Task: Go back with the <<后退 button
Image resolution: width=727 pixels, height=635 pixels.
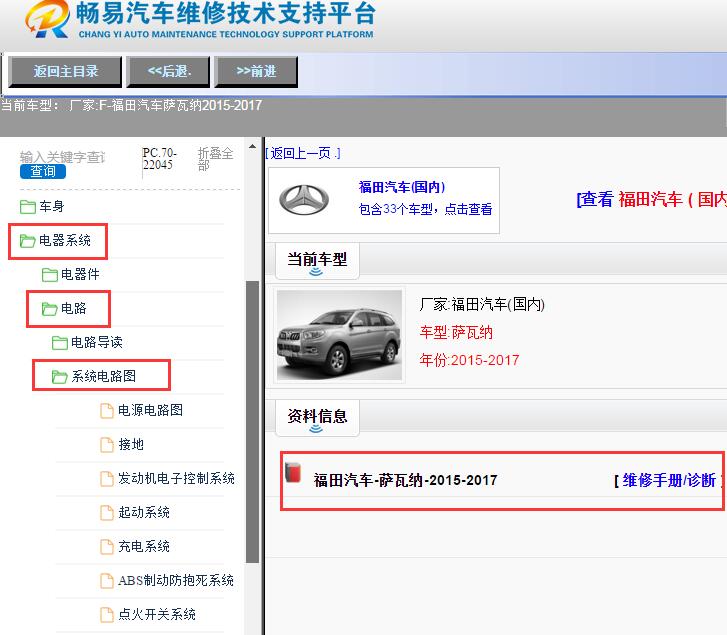Action: click(x=169, y=72)
